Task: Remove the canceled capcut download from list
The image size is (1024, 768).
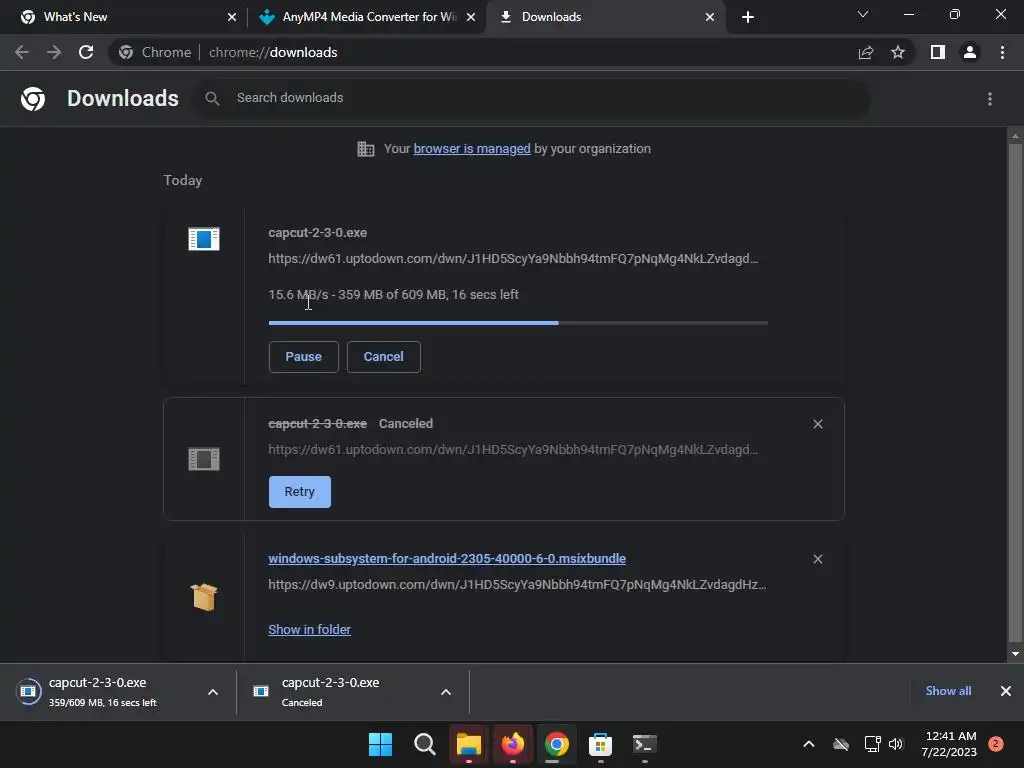Action: pyautogui.click(x=818, y=424)
